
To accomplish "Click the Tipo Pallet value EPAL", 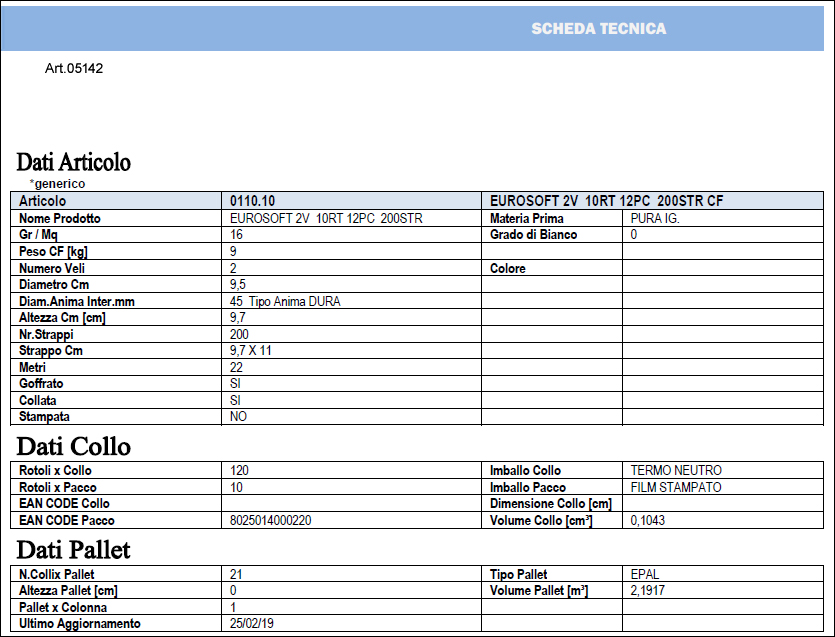I will click(x=645, y=574).
